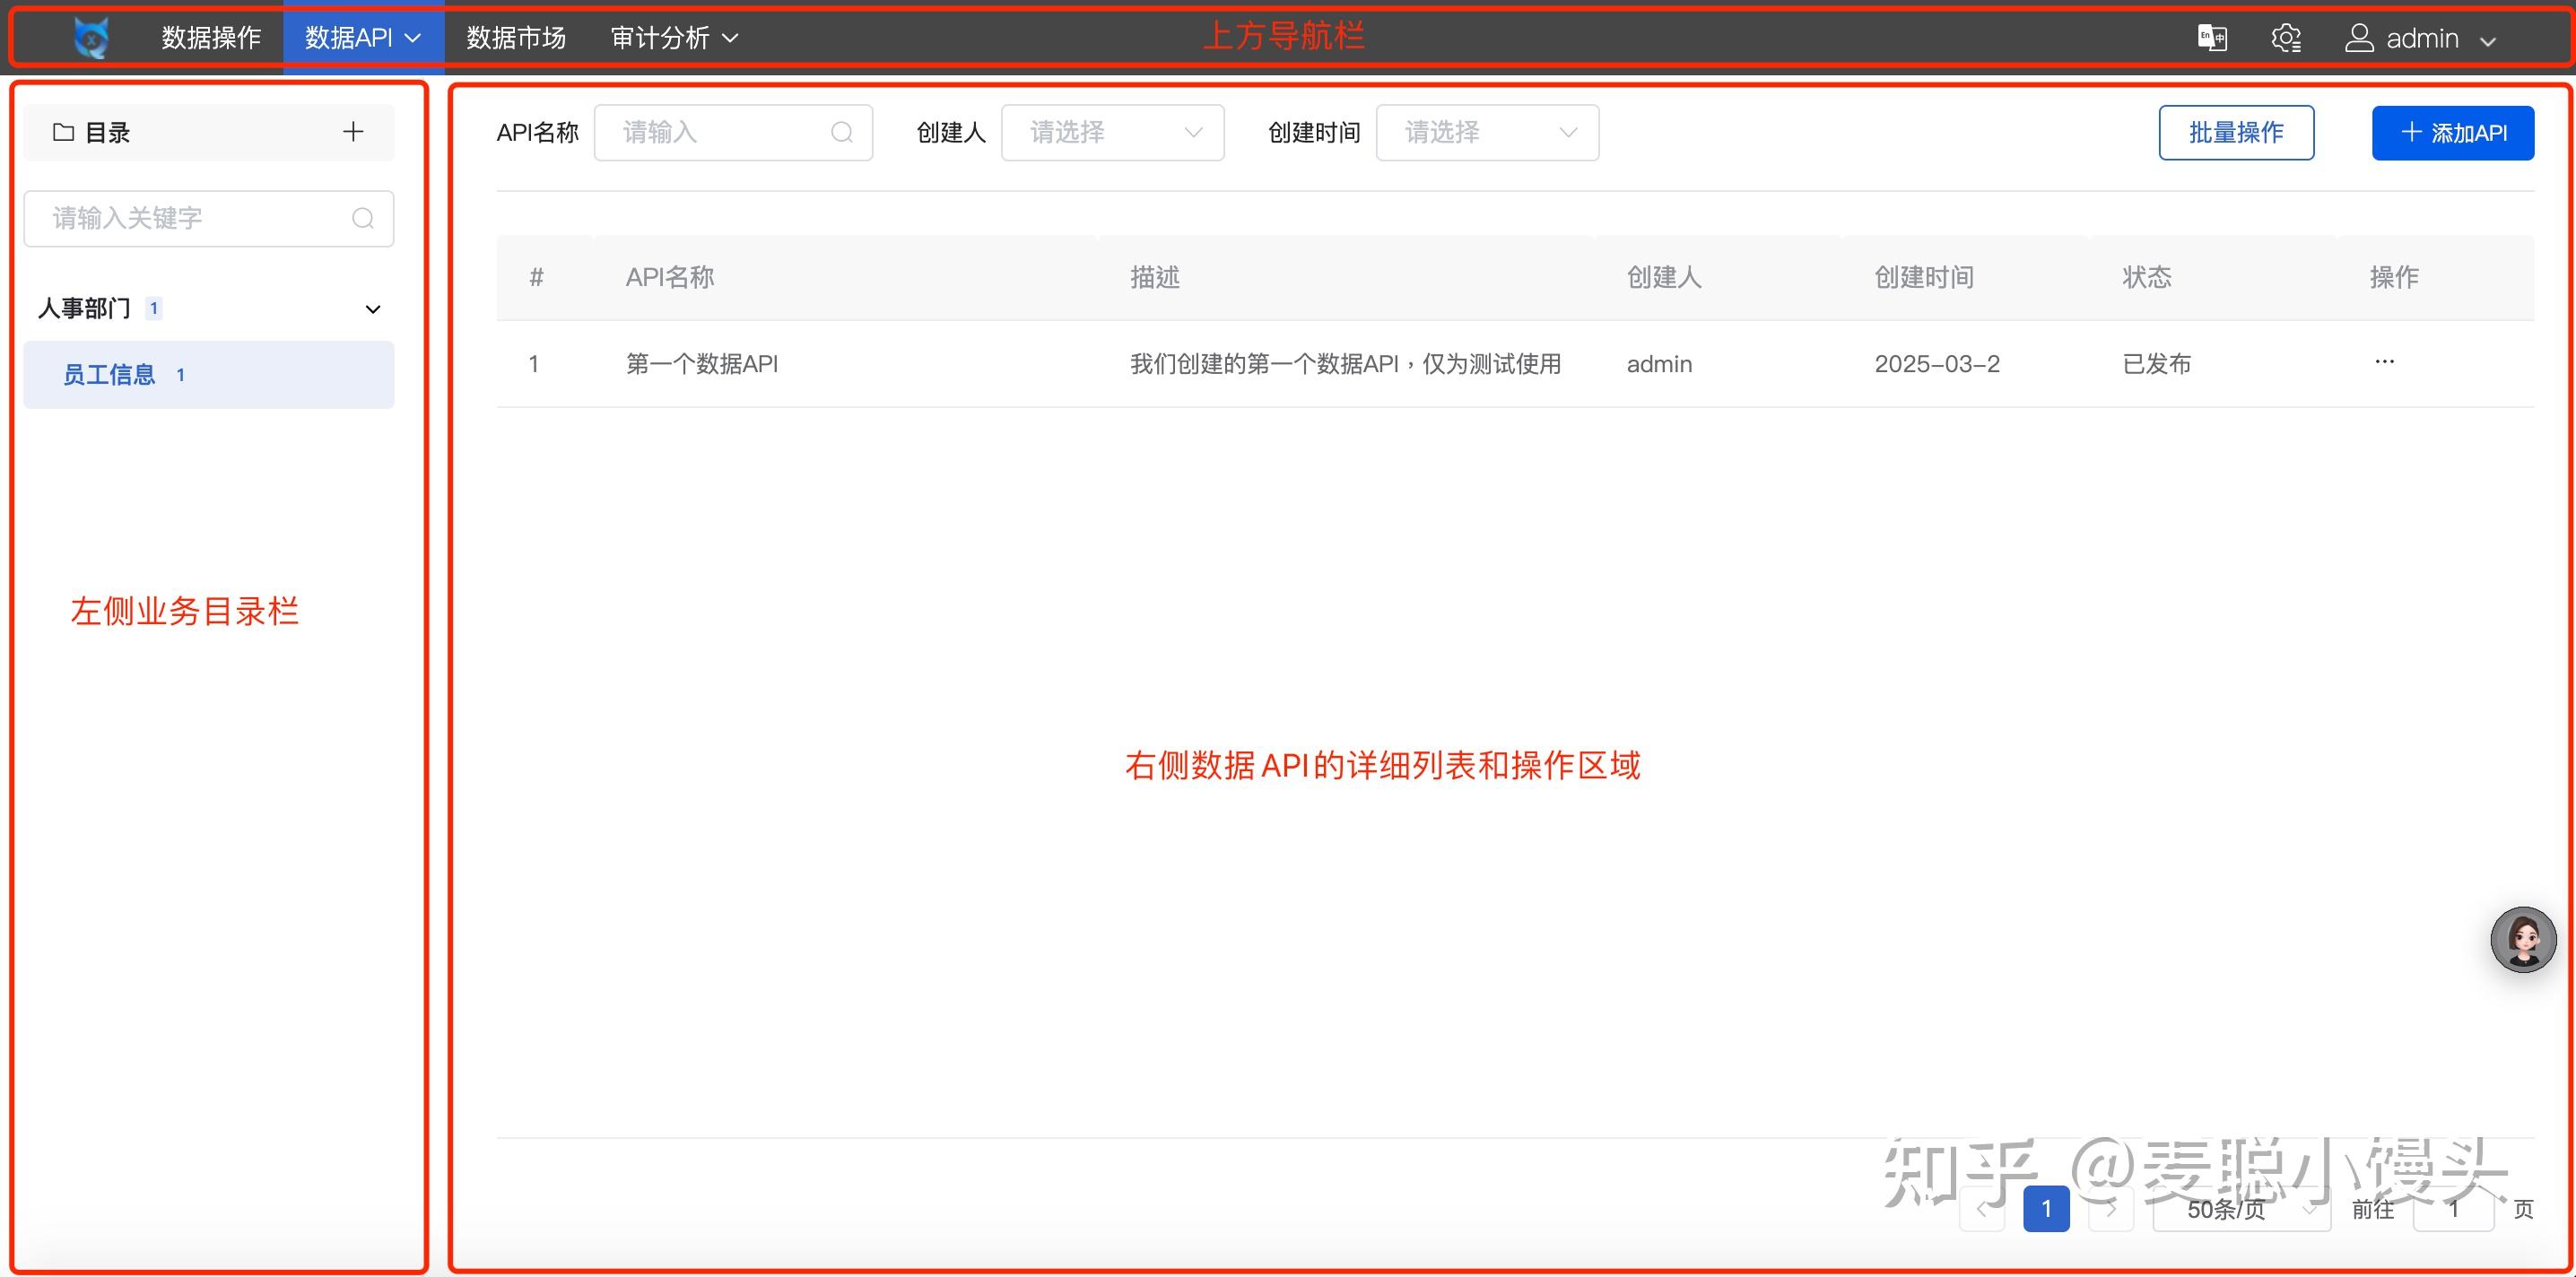Open the language translation icon

point(2212,38)
